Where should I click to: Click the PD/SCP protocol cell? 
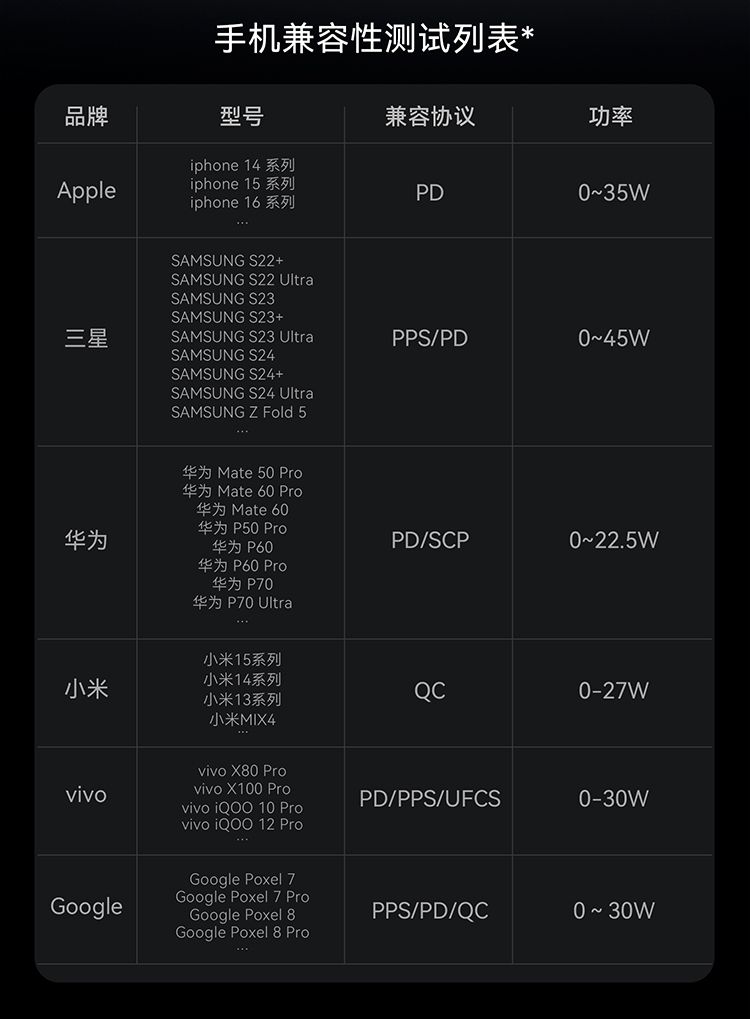(x=429, y=541)
